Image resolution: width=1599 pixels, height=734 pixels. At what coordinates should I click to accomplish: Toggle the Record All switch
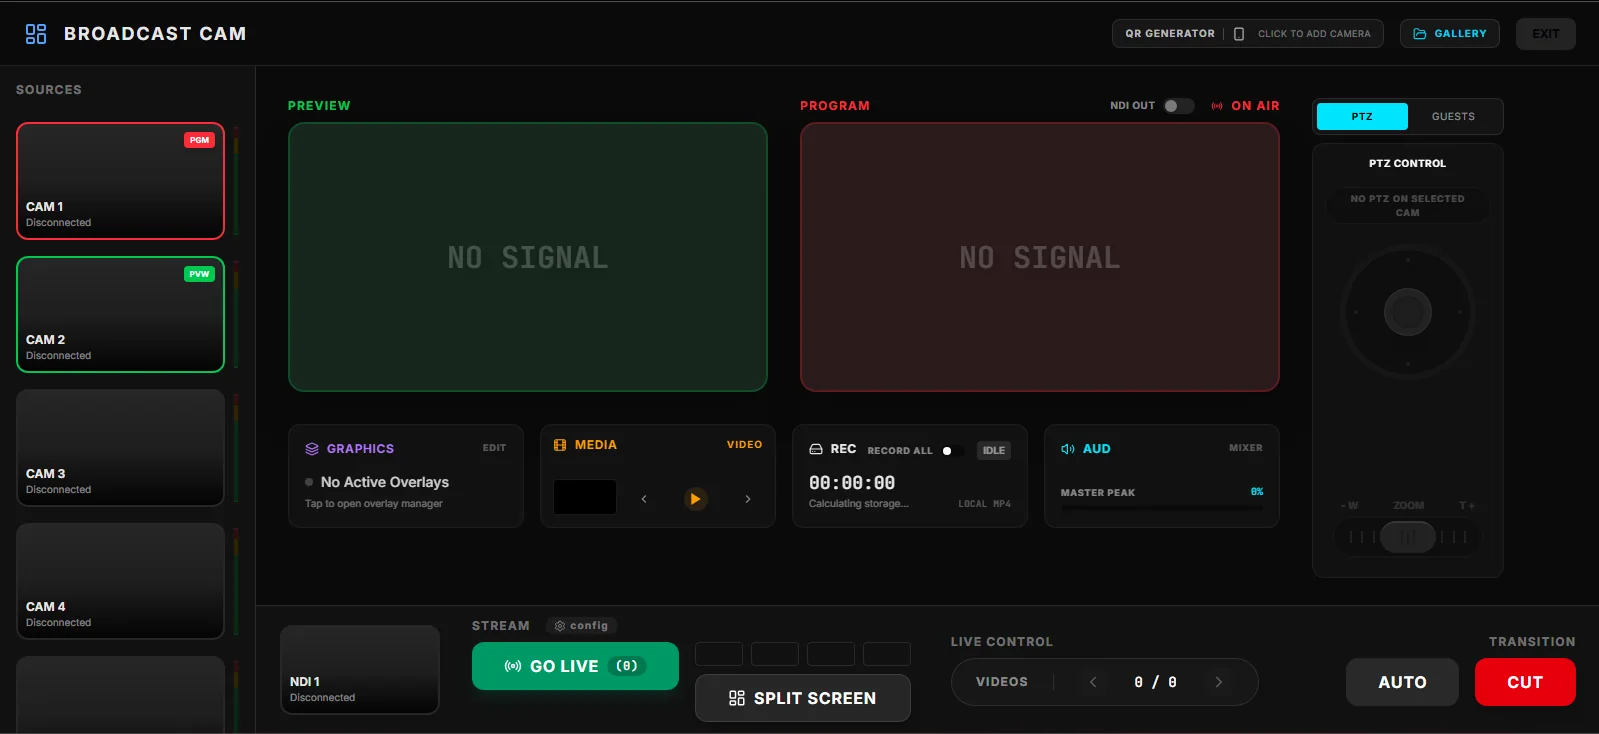tap(952, 451)
